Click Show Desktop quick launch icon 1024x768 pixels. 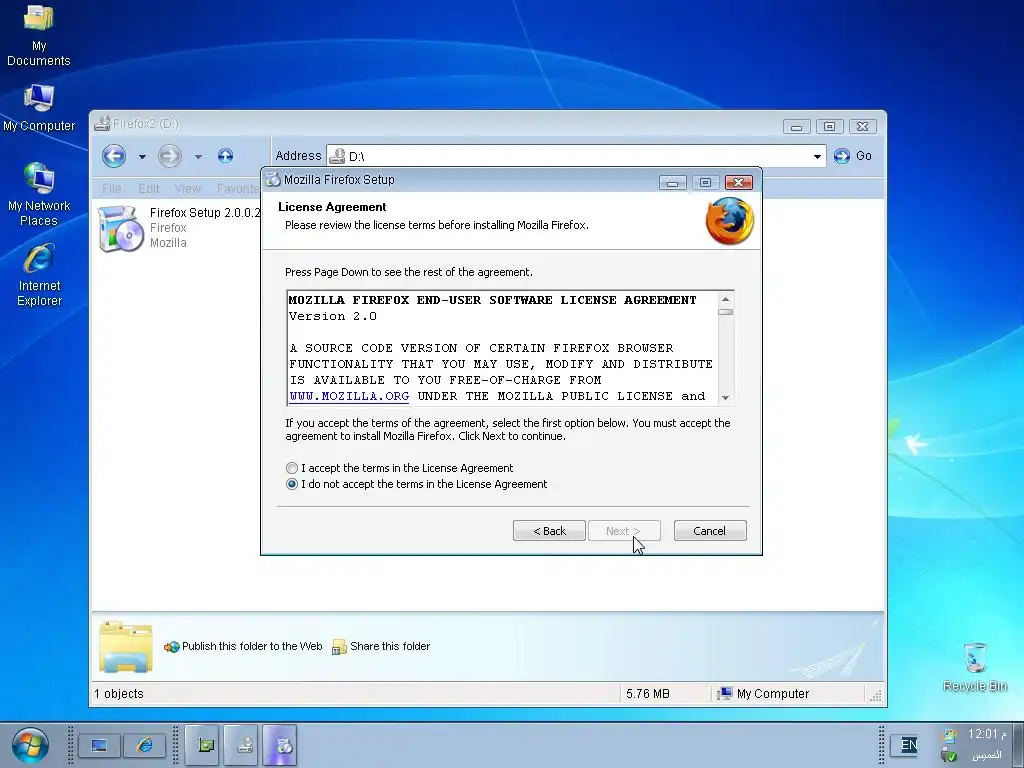coord(99,745)
